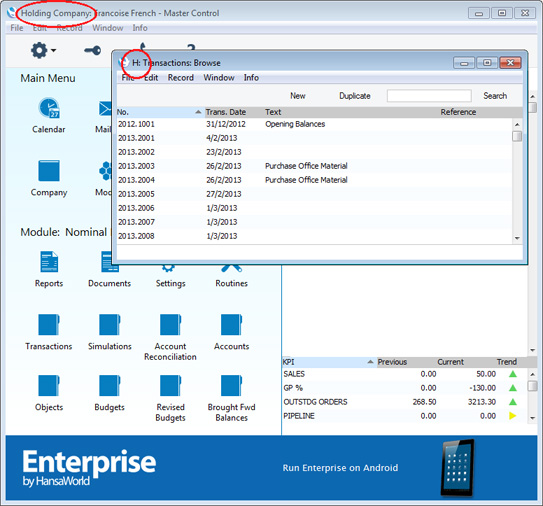Image resolution: width=543 pixels, height=506 pixels.
Task: Select transaction 2013.2008 row
Action: (314, 236)
